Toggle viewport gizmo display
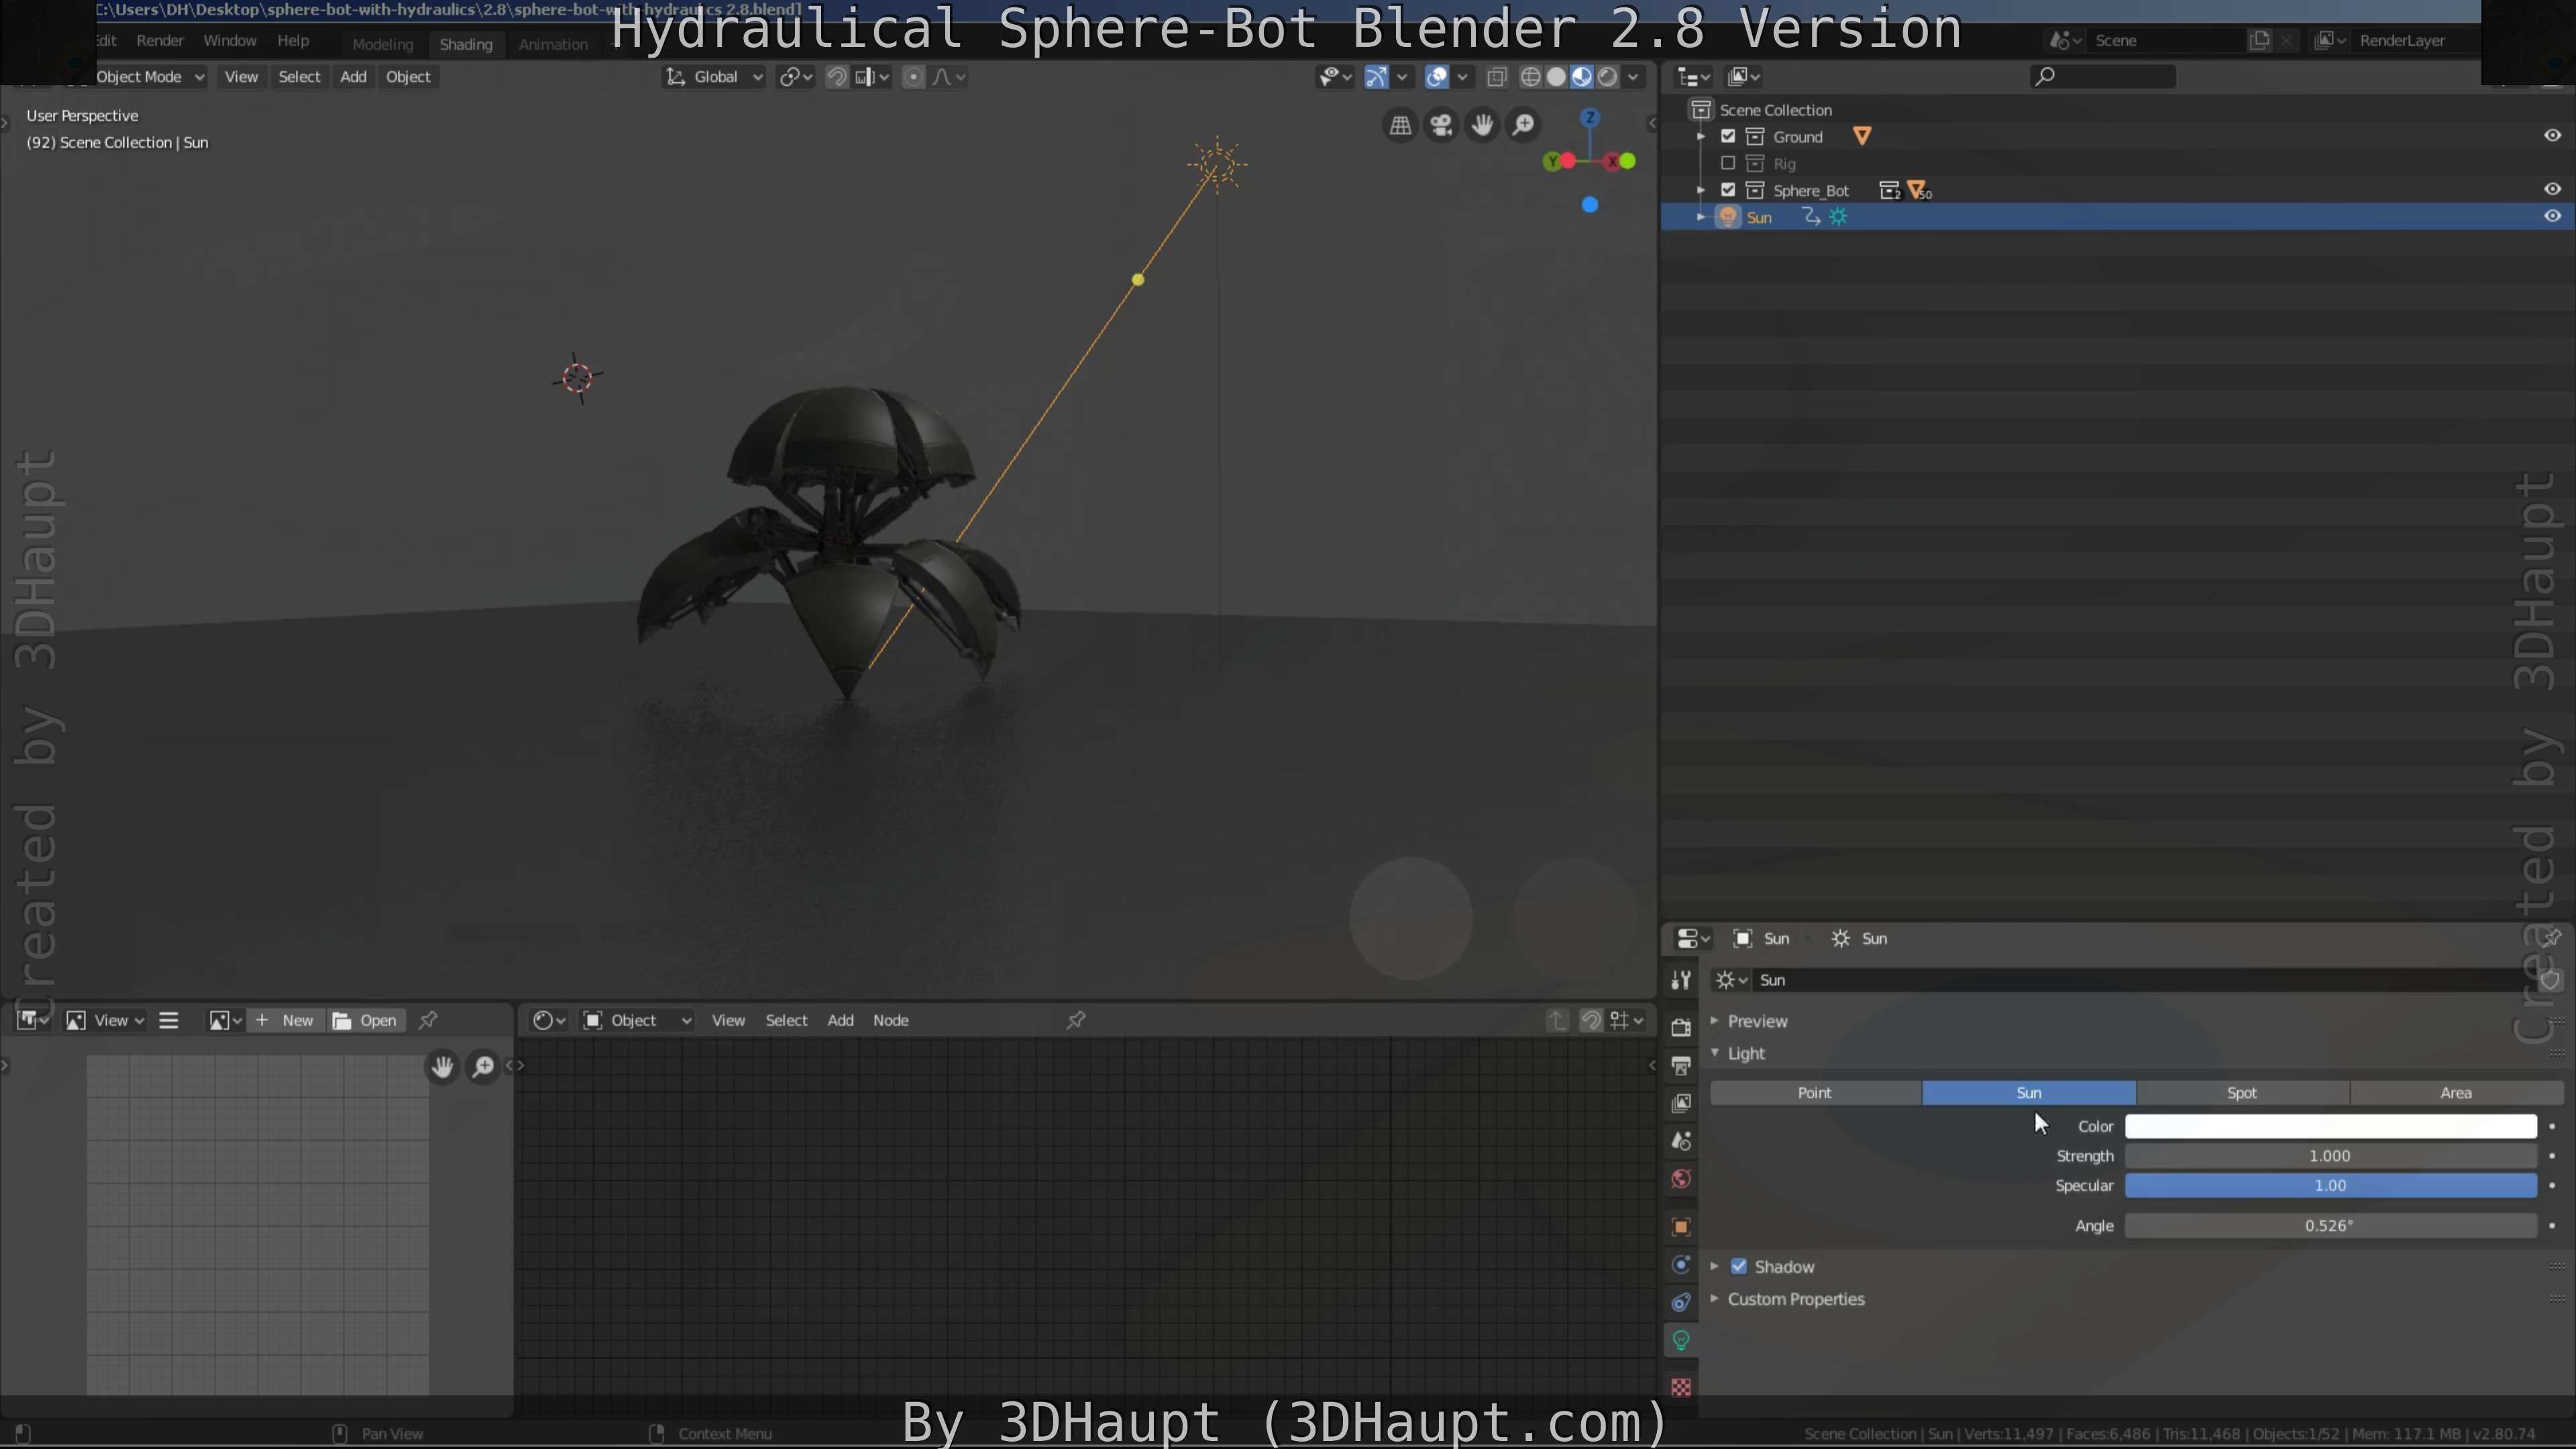 click(x=1376, y=77)
